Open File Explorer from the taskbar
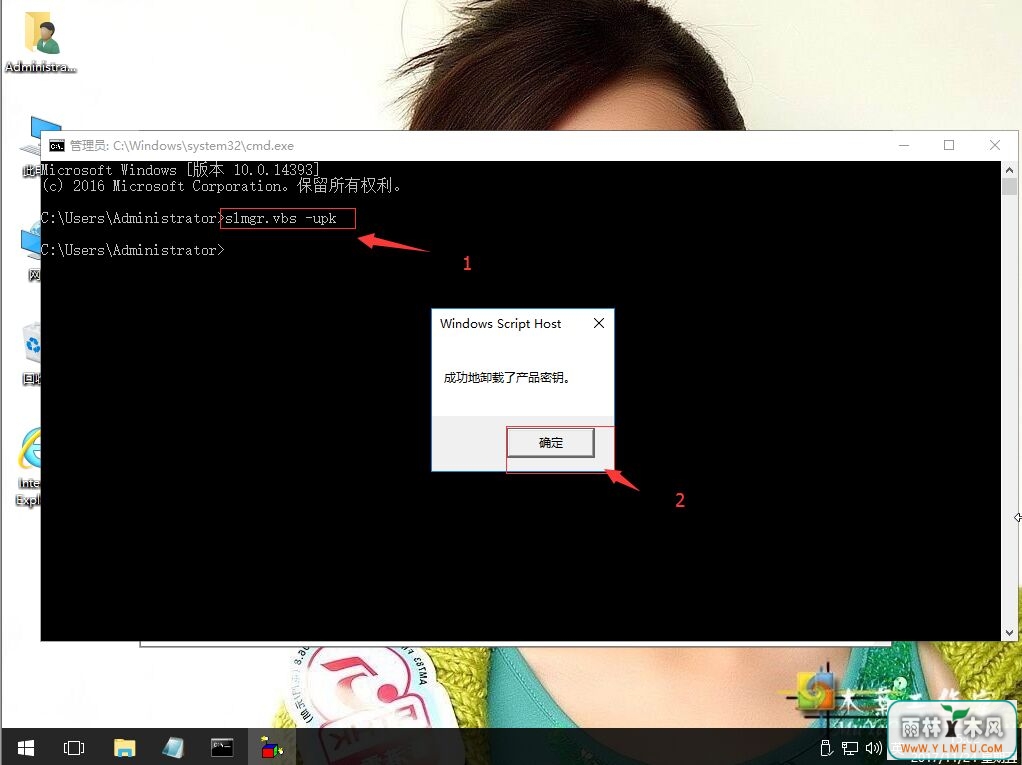The height and width of the screenshot is (765, 1022). coord(124,747)
